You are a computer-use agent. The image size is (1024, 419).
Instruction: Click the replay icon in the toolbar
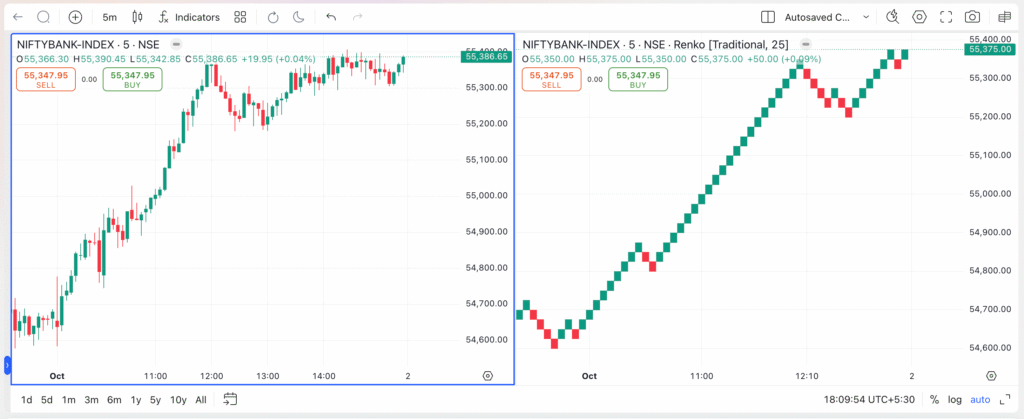pyautogui.click(x=274, y=17)
